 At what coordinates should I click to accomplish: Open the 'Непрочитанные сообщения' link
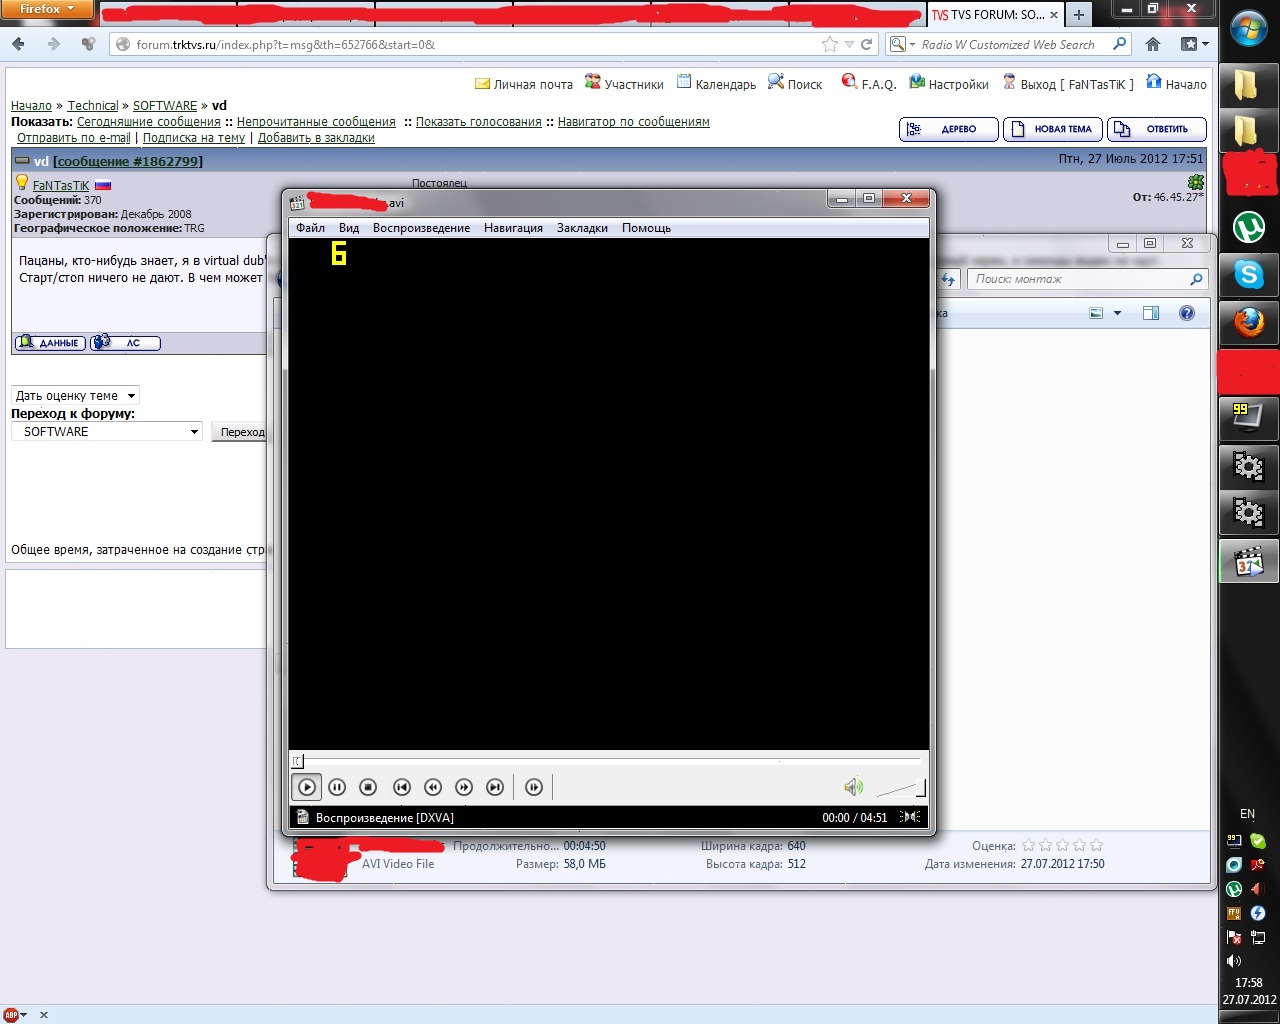pyautogui.click(x=316, y=122)
